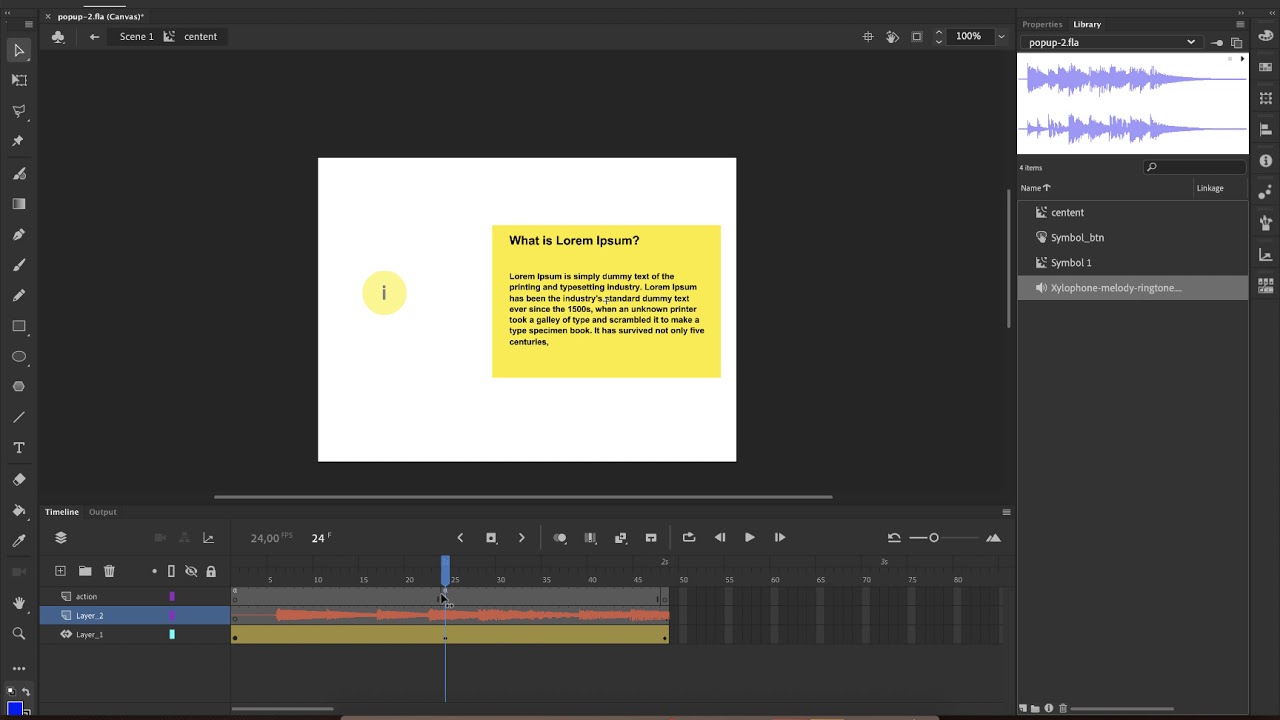Toggle the Rotation tool on stage bar
1280x720 pixels.
pyautogui.click(x=893, y=37)
